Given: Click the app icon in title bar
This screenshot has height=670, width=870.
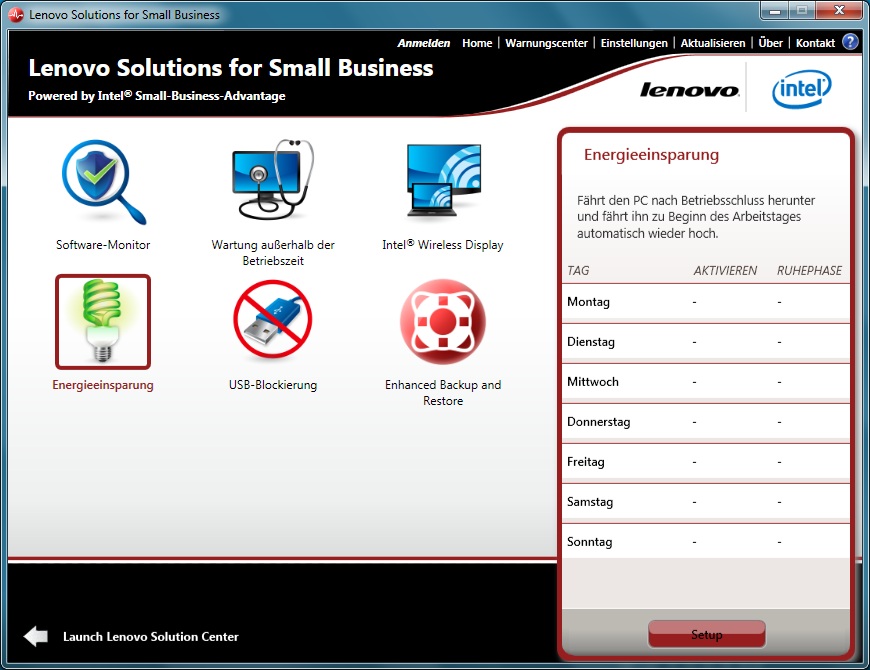Looking at the screenshot, I should coord(16,14).
